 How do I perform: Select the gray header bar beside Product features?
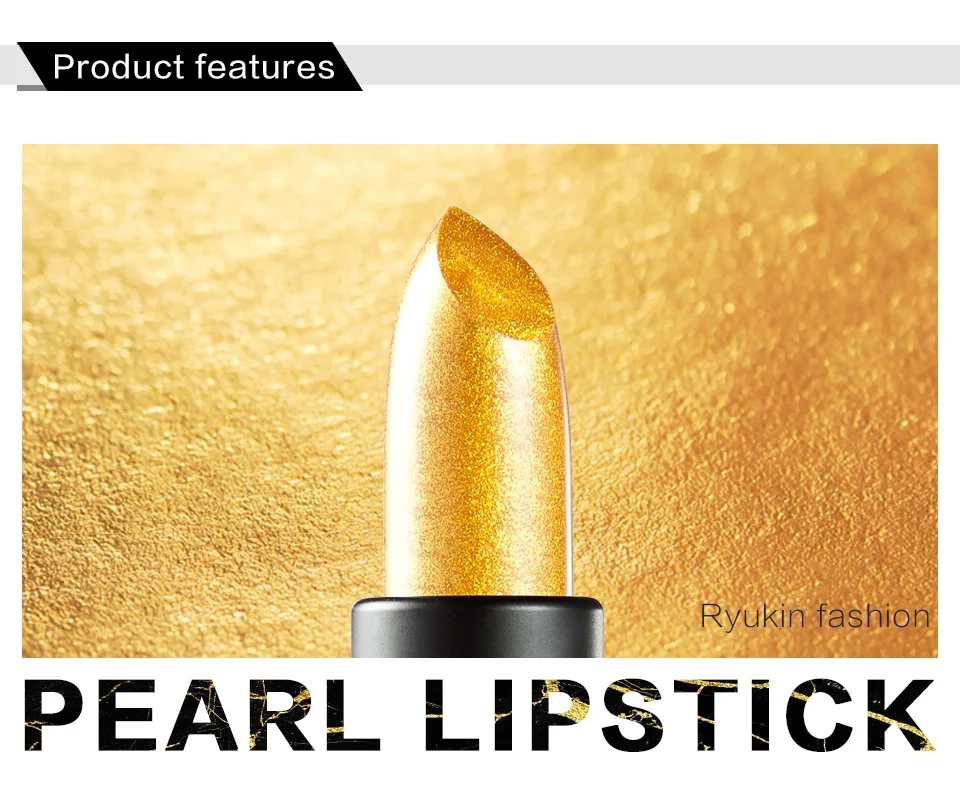coord(658,65)
